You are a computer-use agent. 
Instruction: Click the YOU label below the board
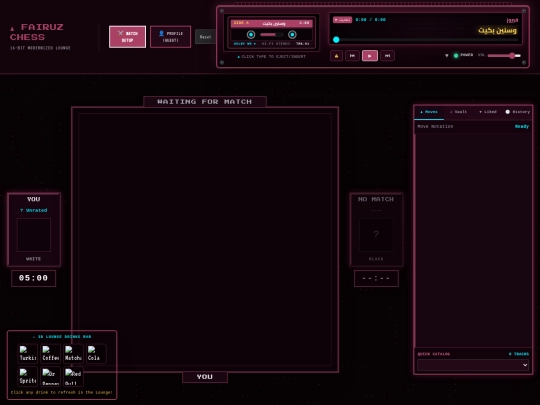[205, 377]
